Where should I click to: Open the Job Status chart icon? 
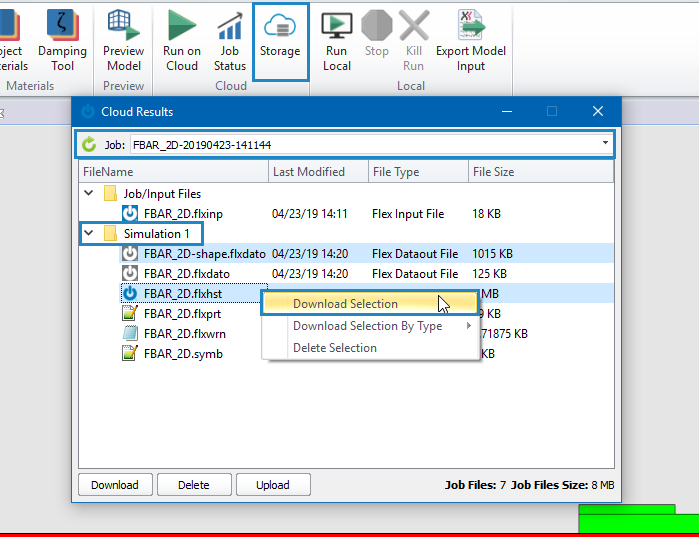[230, 25]
